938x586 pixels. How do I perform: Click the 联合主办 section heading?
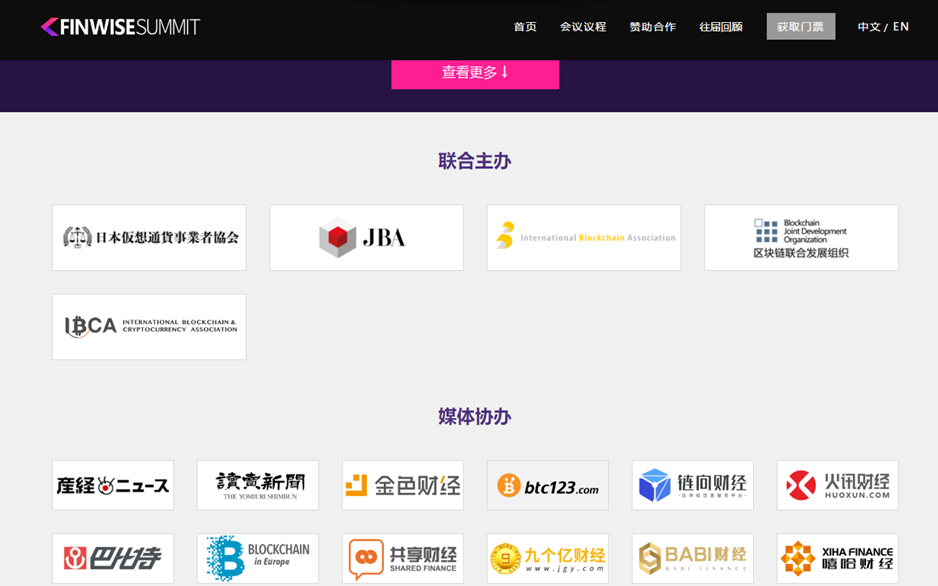click(475, 161)
